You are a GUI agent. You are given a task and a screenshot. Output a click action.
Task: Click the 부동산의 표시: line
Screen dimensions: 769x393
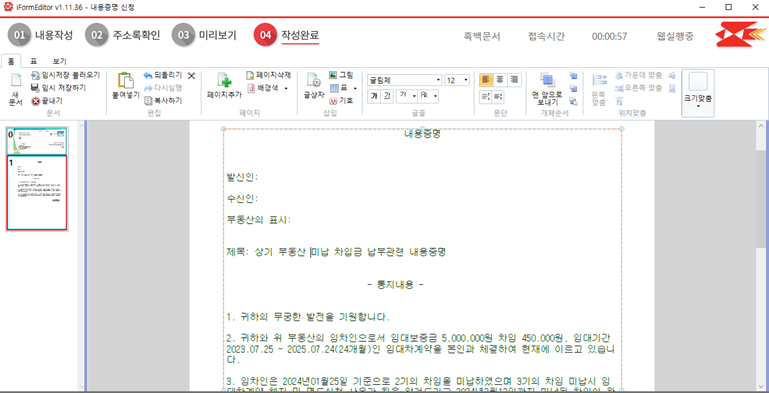click(259, 220)
